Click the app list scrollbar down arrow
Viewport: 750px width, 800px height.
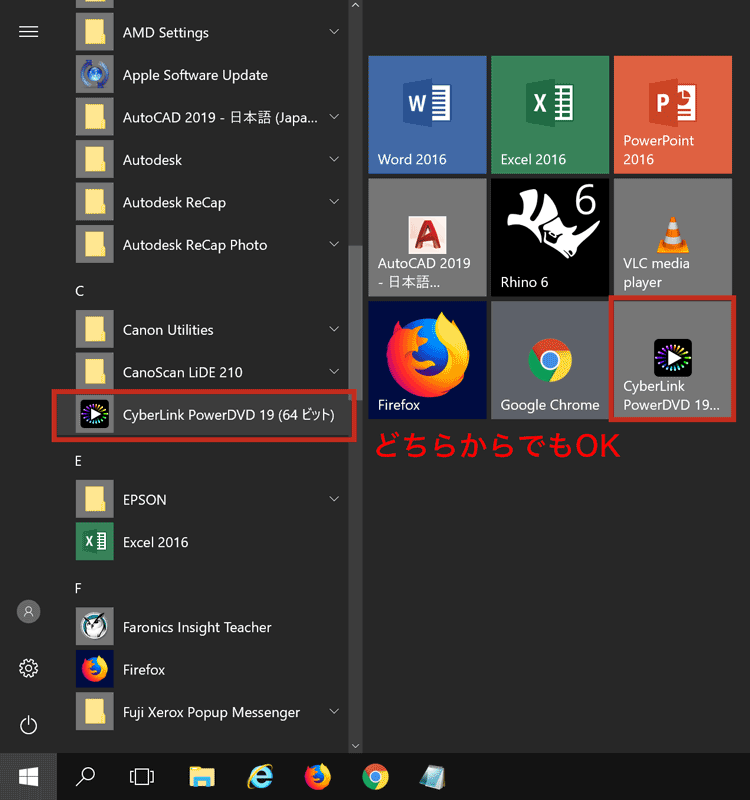[354, 744]
